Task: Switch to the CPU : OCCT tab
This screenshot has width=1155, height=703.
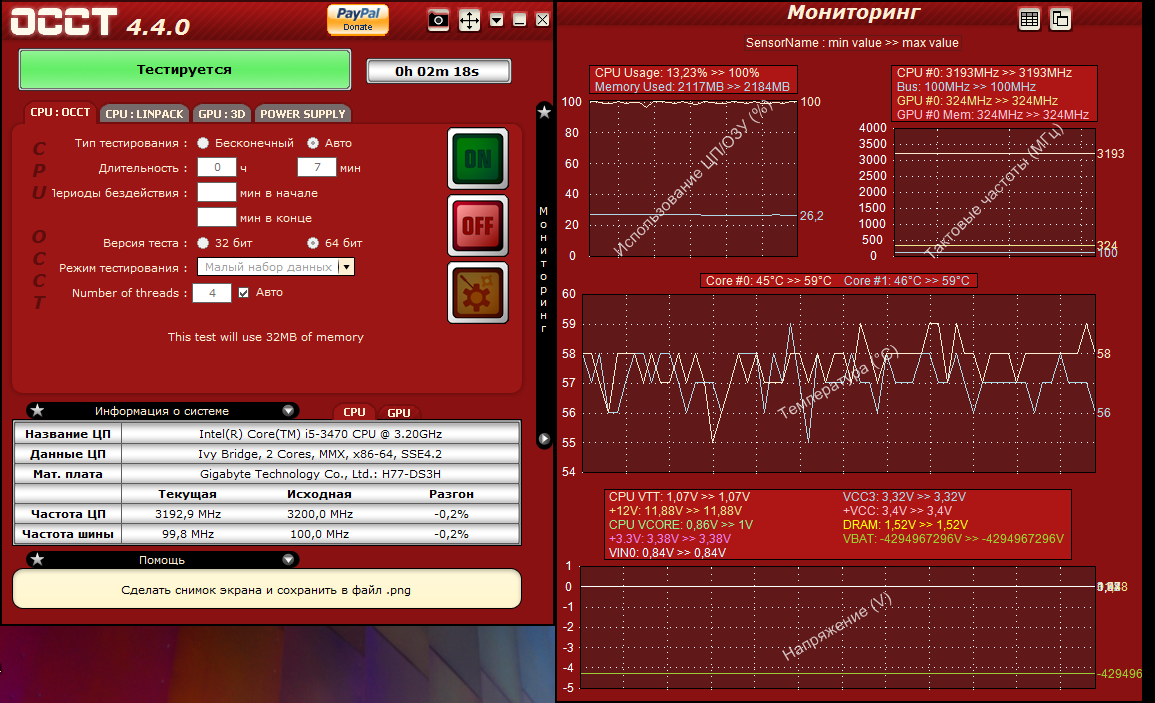Action: [x=60, y=112]
